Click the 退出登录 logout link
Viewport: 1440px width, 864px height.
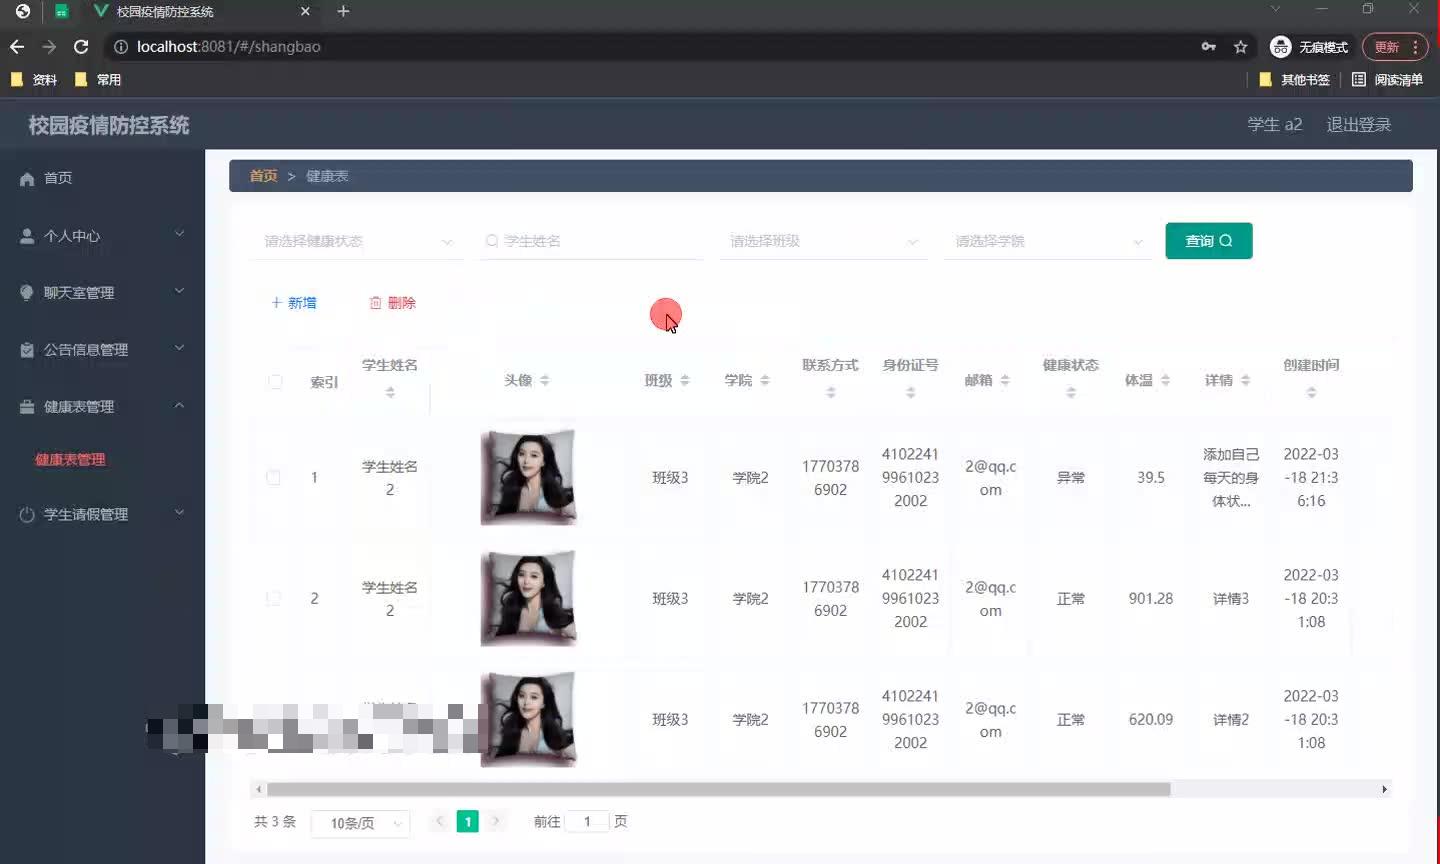[1359, 125]
